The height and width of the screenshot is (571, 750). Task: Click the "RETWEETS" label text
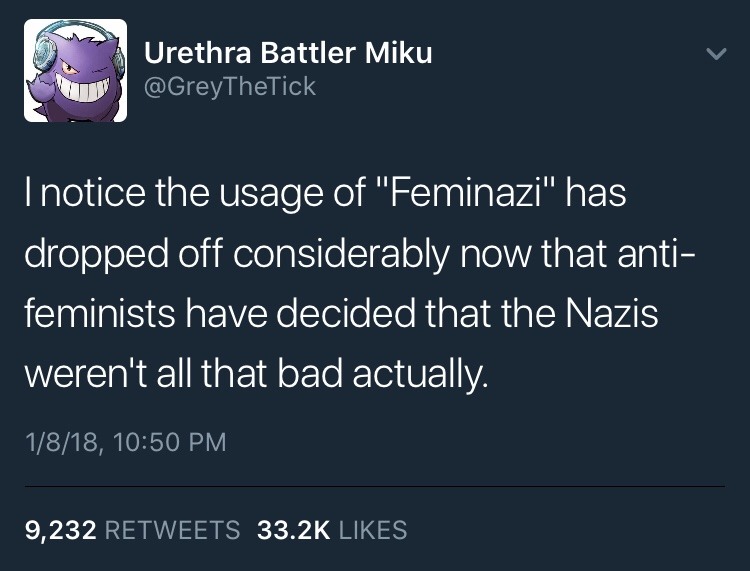click(x=173, y=529)
